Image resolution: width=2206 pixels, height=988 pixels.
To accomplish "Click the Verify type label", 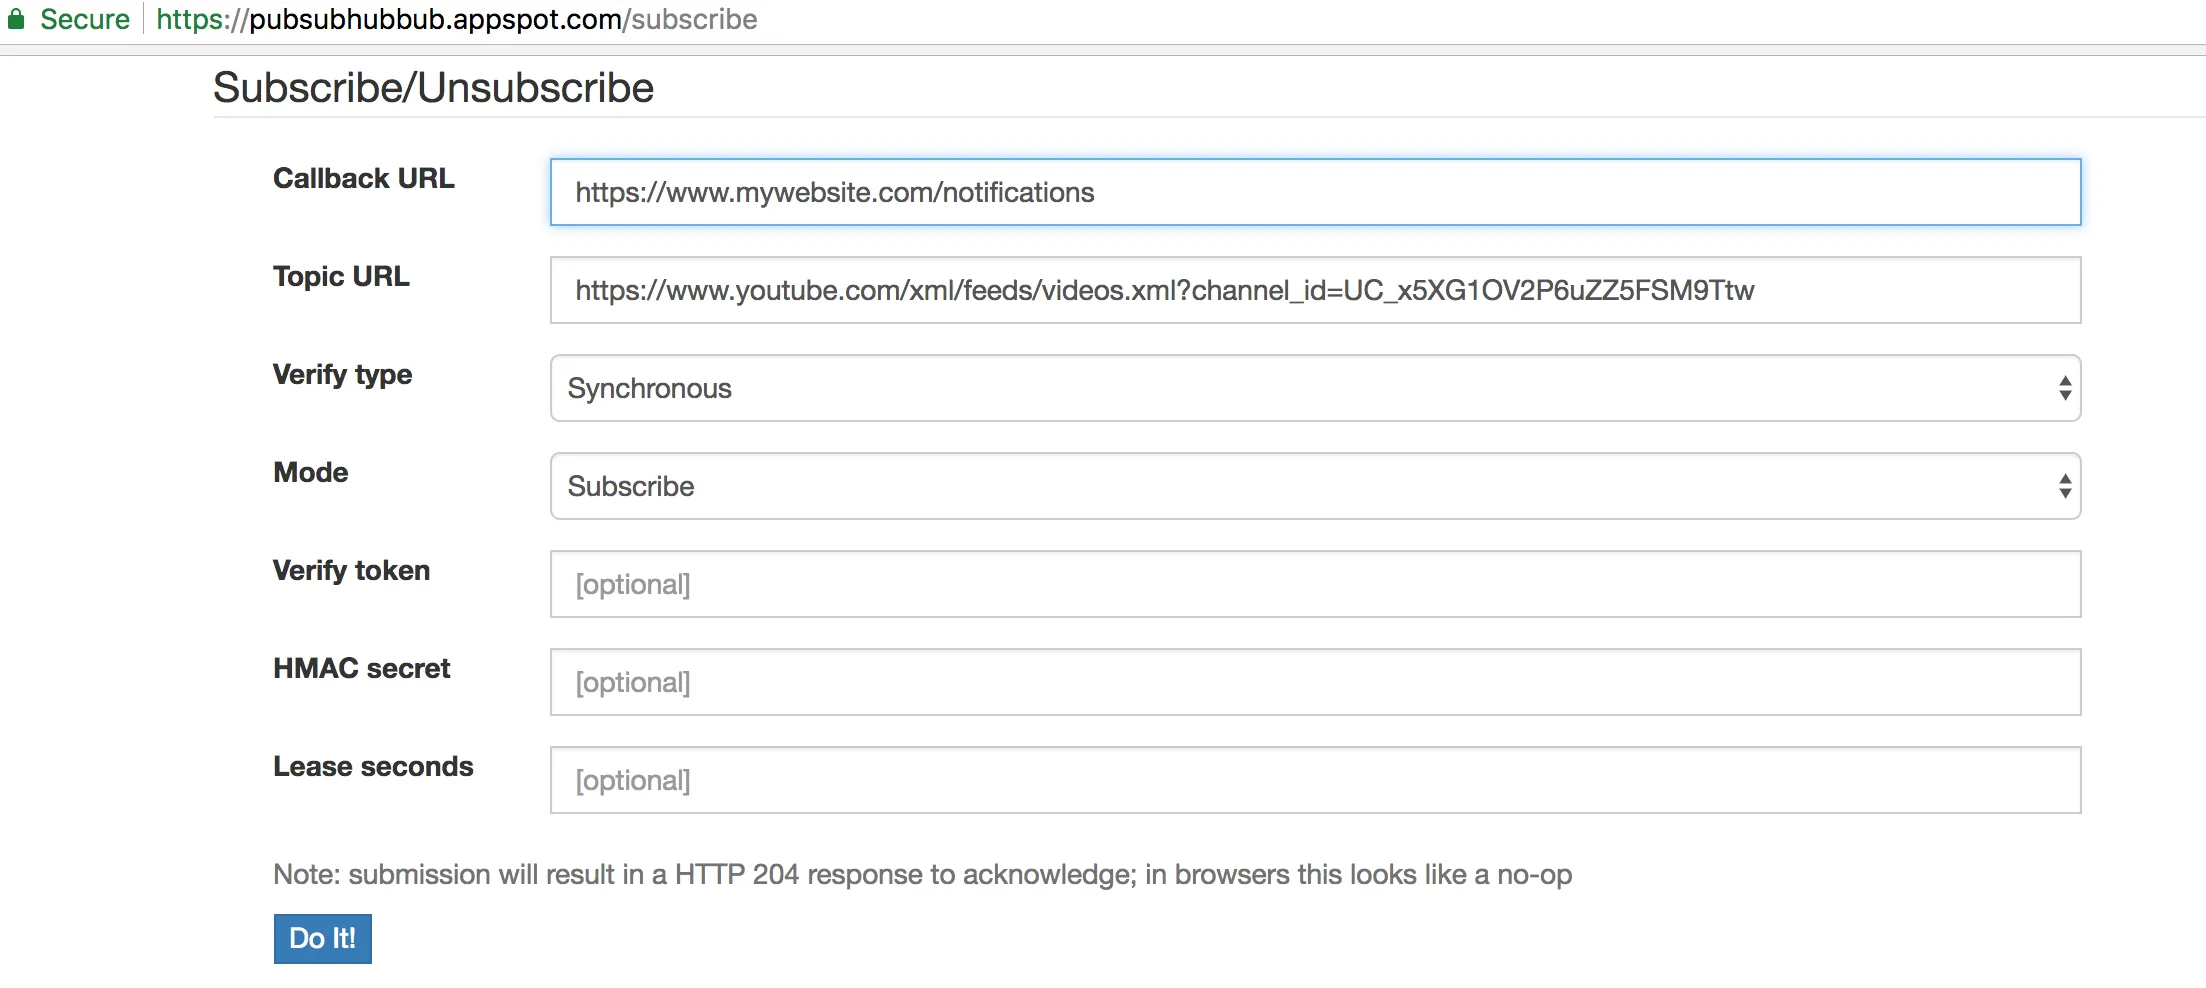I will (x=342, y=374).
